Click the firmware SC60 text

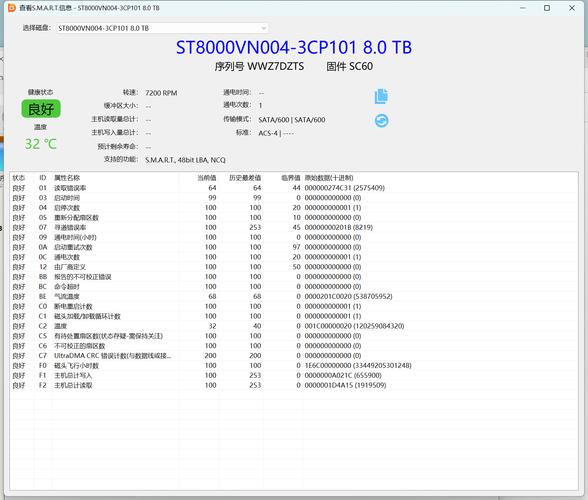[x=361, y=66]
